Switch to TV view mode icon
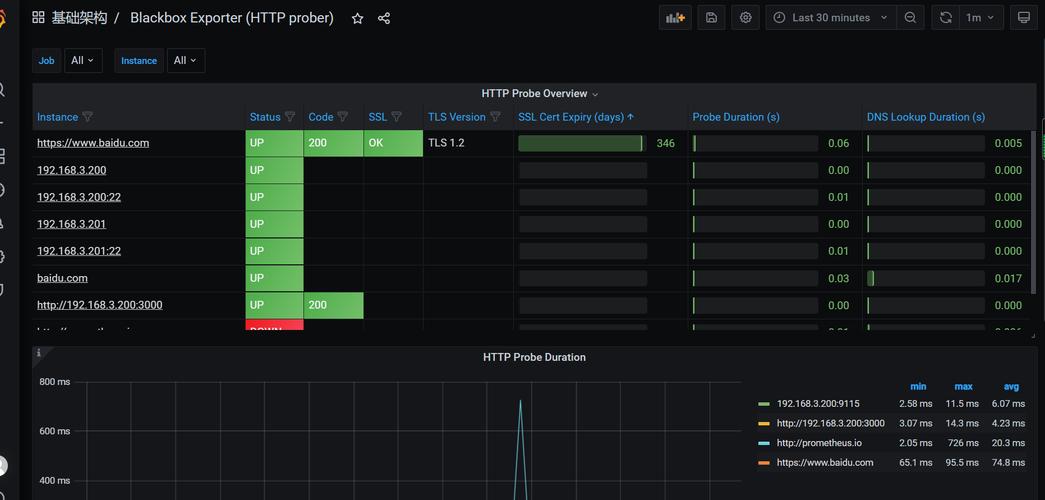The width and height of the screenshot is (1045, 500). pyautogui.click(x=1022, y=18)
